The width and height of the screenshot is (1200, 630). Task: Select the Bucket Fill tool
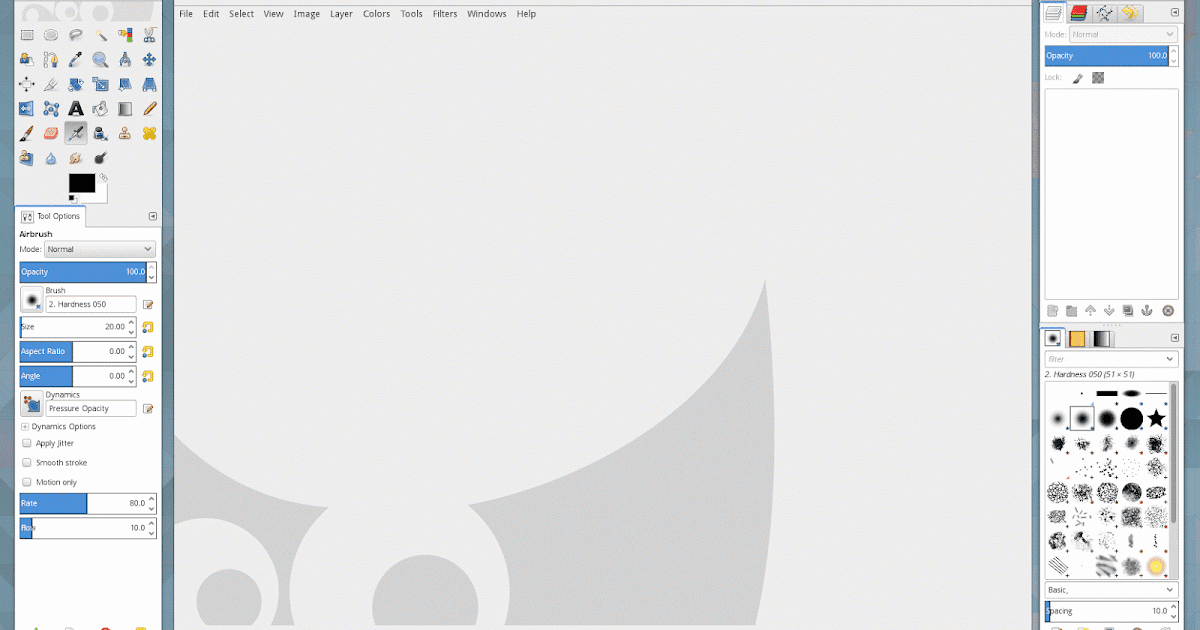pos(100,108)
